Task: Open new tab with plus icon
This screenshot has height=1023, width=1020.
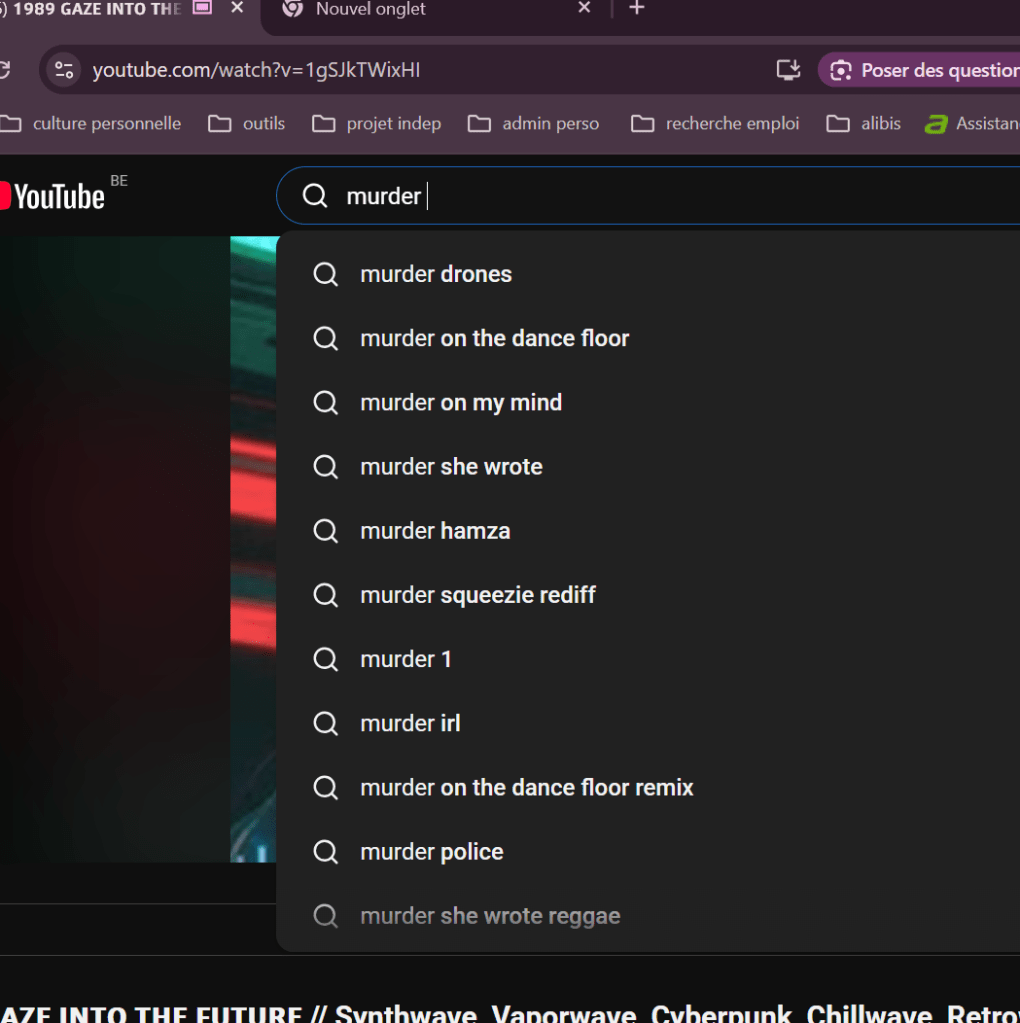Action: pyautogui.click(x=637, y=9)
